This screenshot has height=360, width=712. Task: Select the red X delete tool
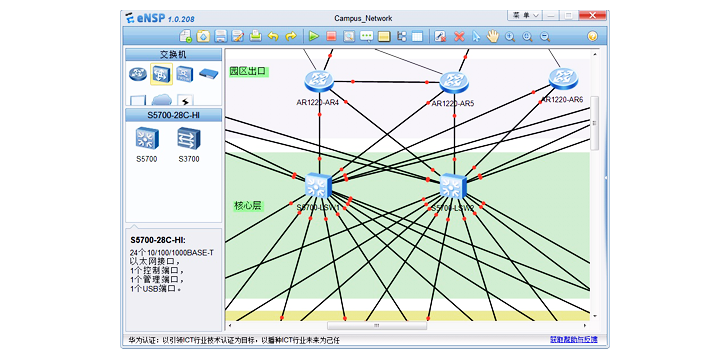tap(459, 36)
